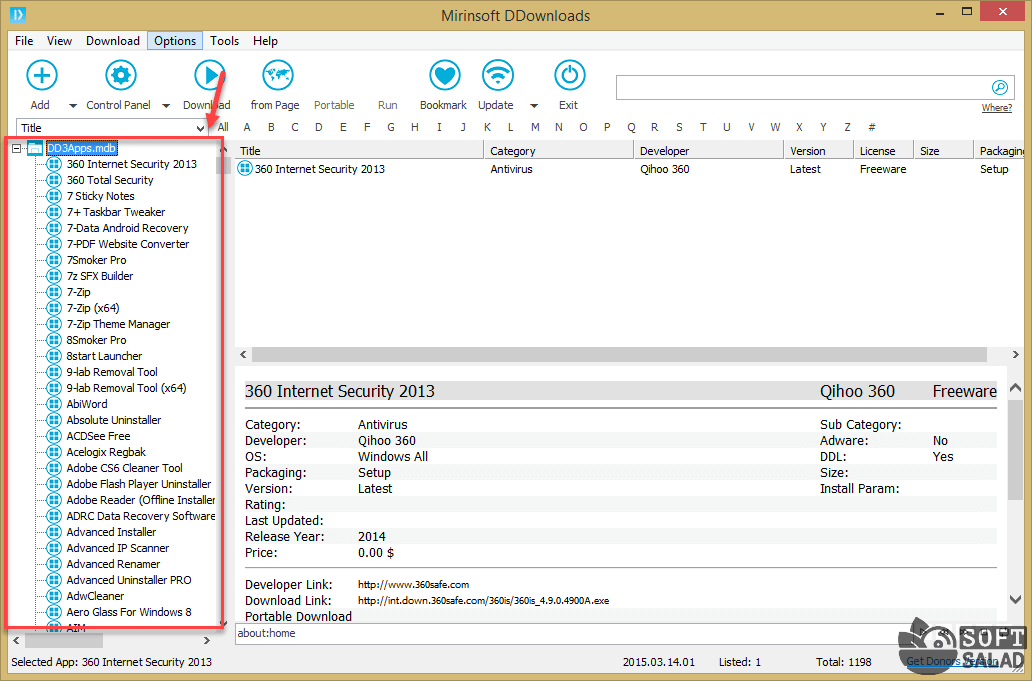Click the from Page globe icon
1032x681 pixels.
tap(276, 75)
